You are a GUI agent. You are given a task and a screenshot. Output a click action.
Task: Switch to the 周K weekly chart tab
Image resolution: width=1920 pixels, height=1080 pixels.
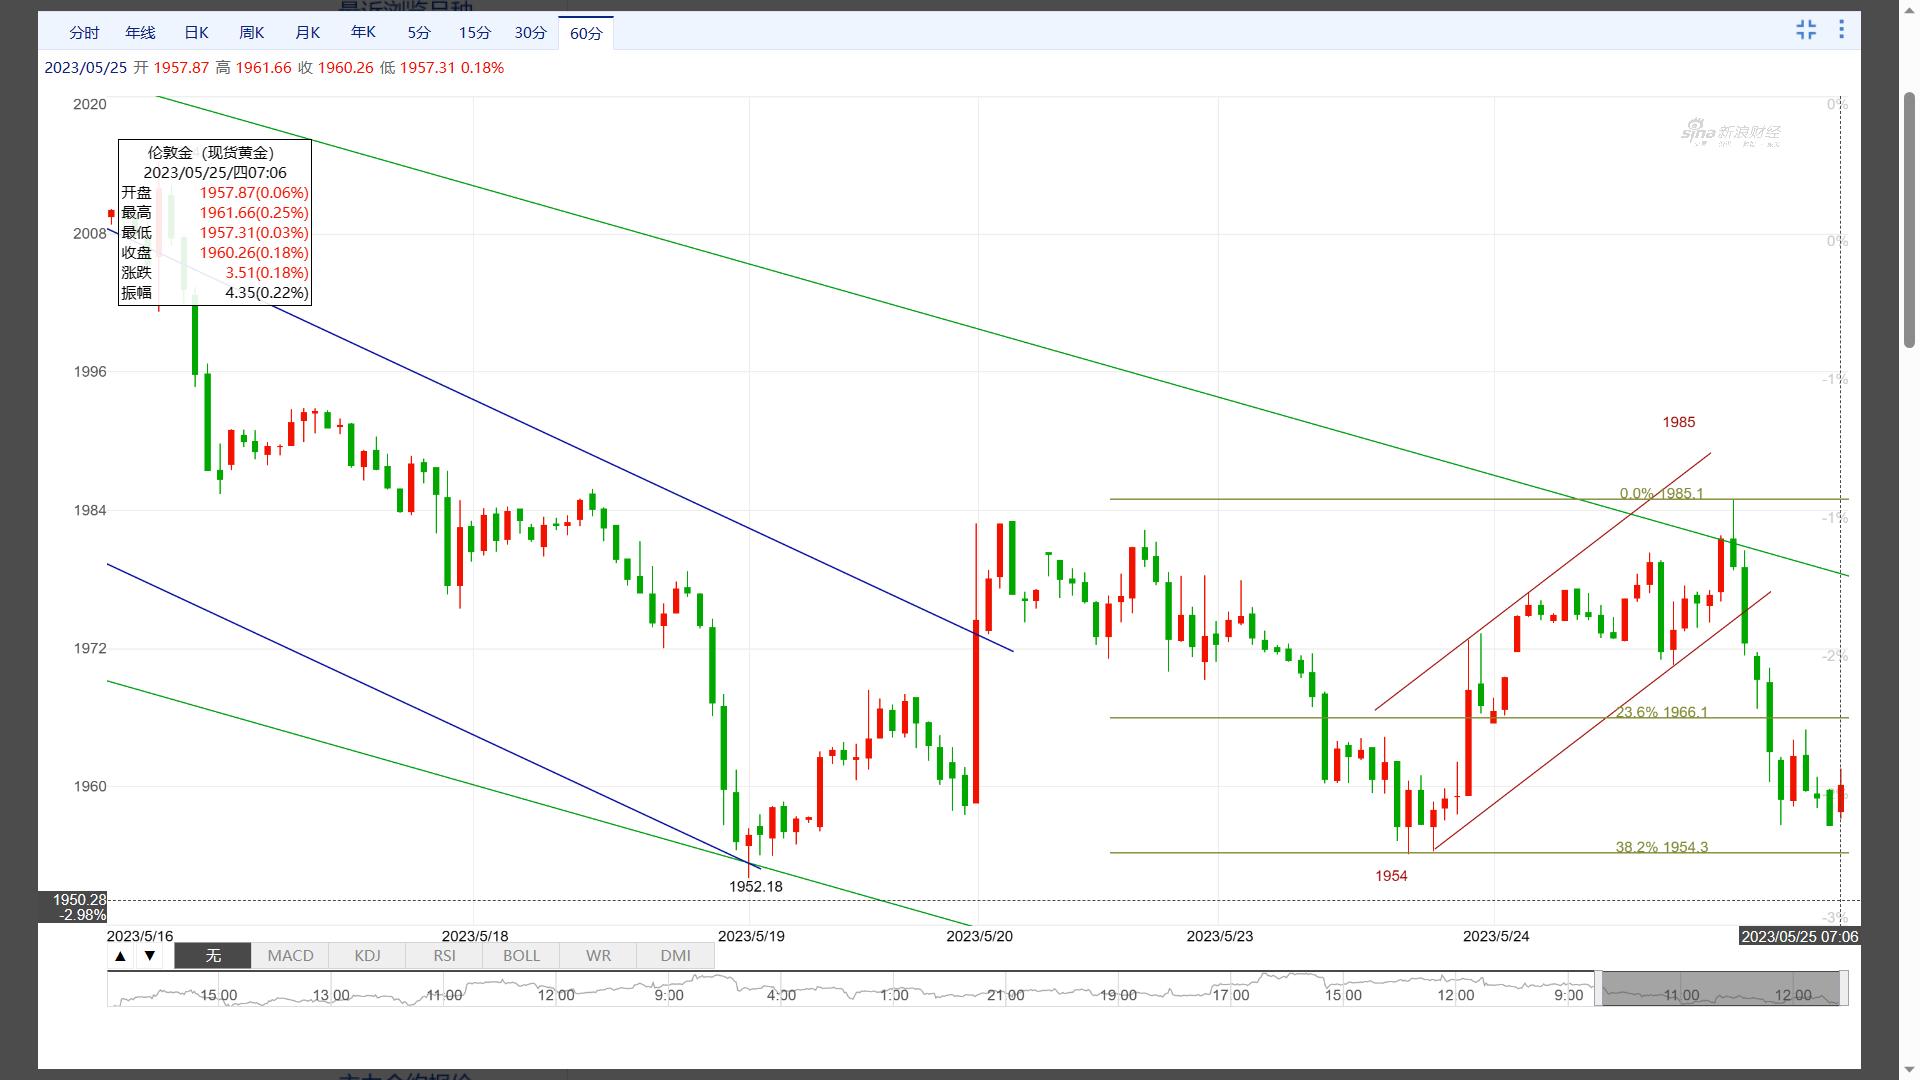pos(252,33)
